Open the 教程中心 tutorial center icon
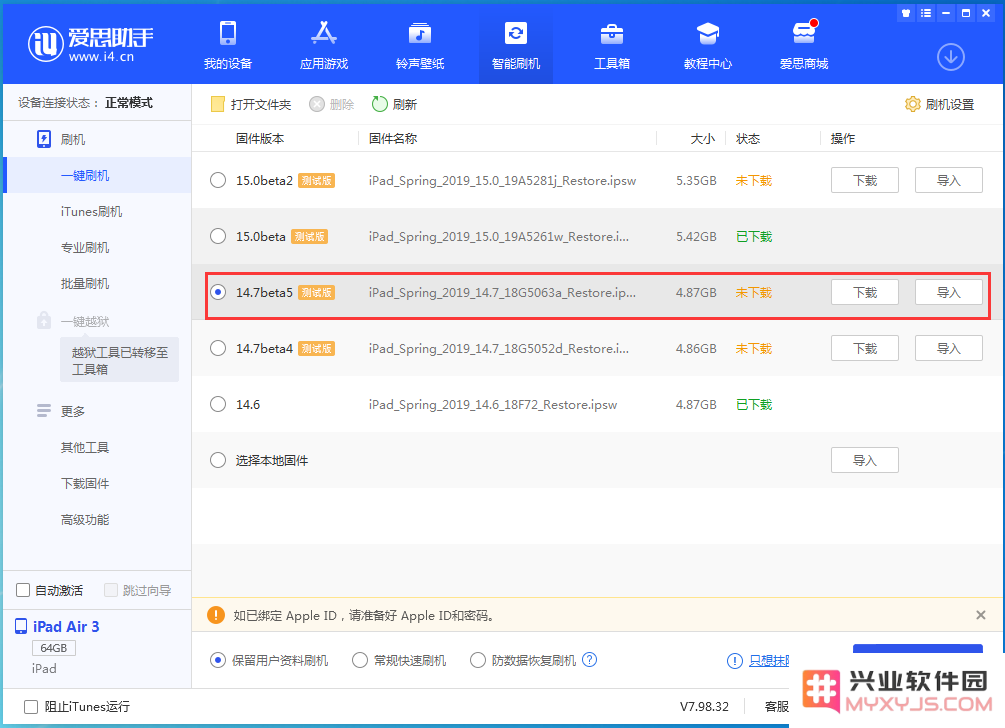 pos(708,34)
